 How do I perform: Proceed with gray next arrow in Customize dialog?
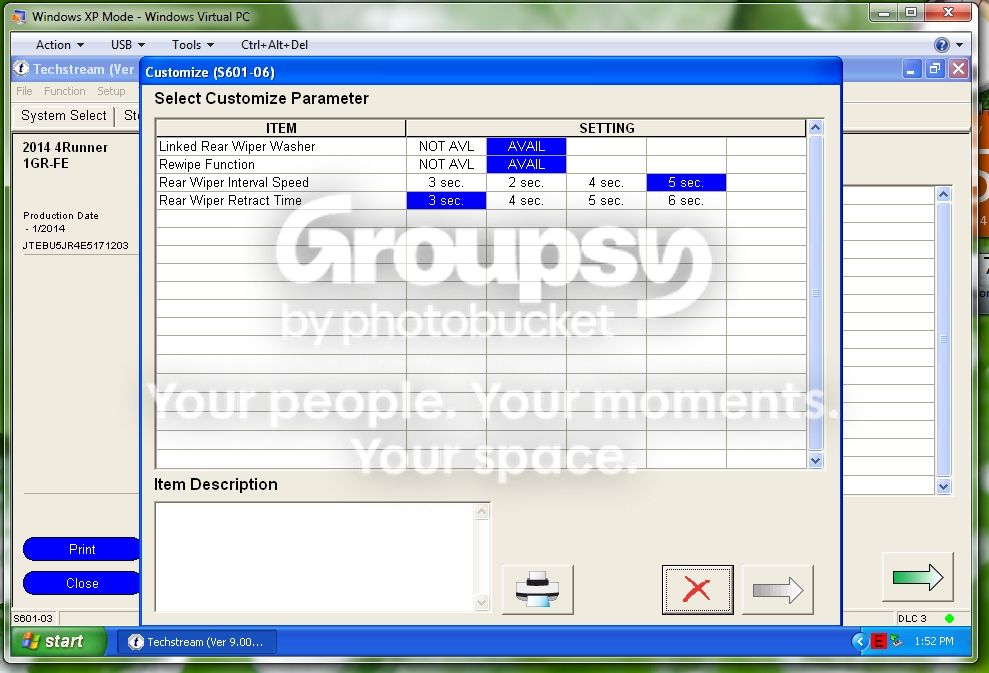[x=778, y=589]
